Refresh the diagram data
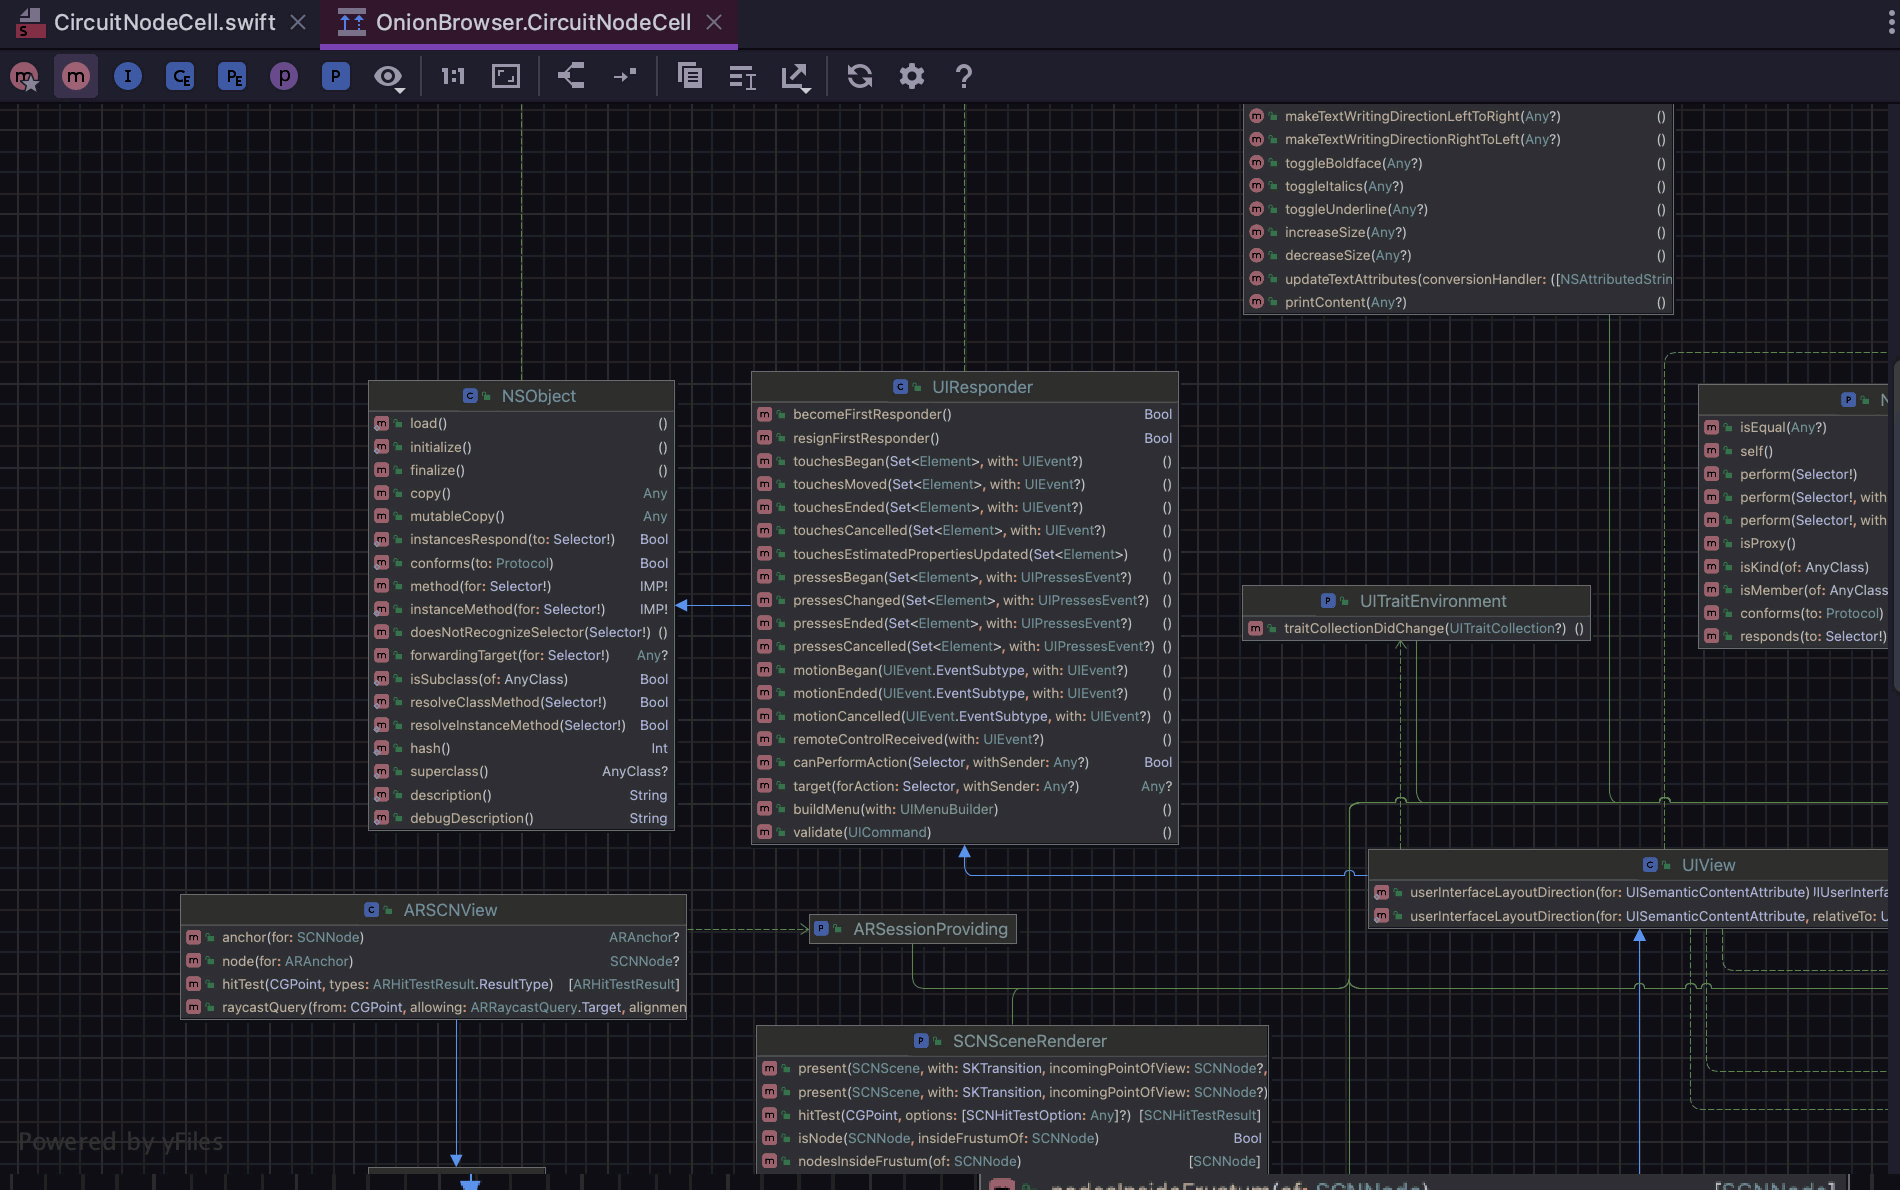This screenshot has width=1900, height=1190. [x=860, y=76]
